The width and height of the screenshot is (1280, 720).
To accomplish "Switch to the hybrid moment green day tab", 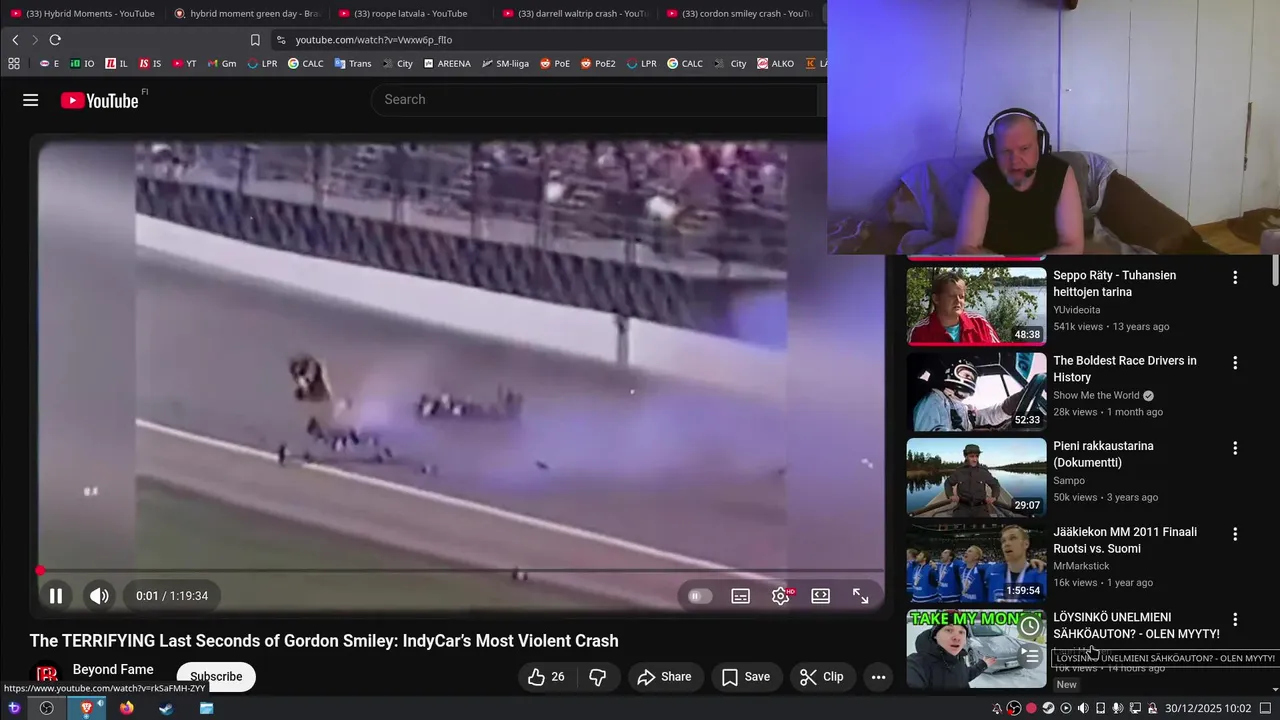I will [x=247, y=13].
